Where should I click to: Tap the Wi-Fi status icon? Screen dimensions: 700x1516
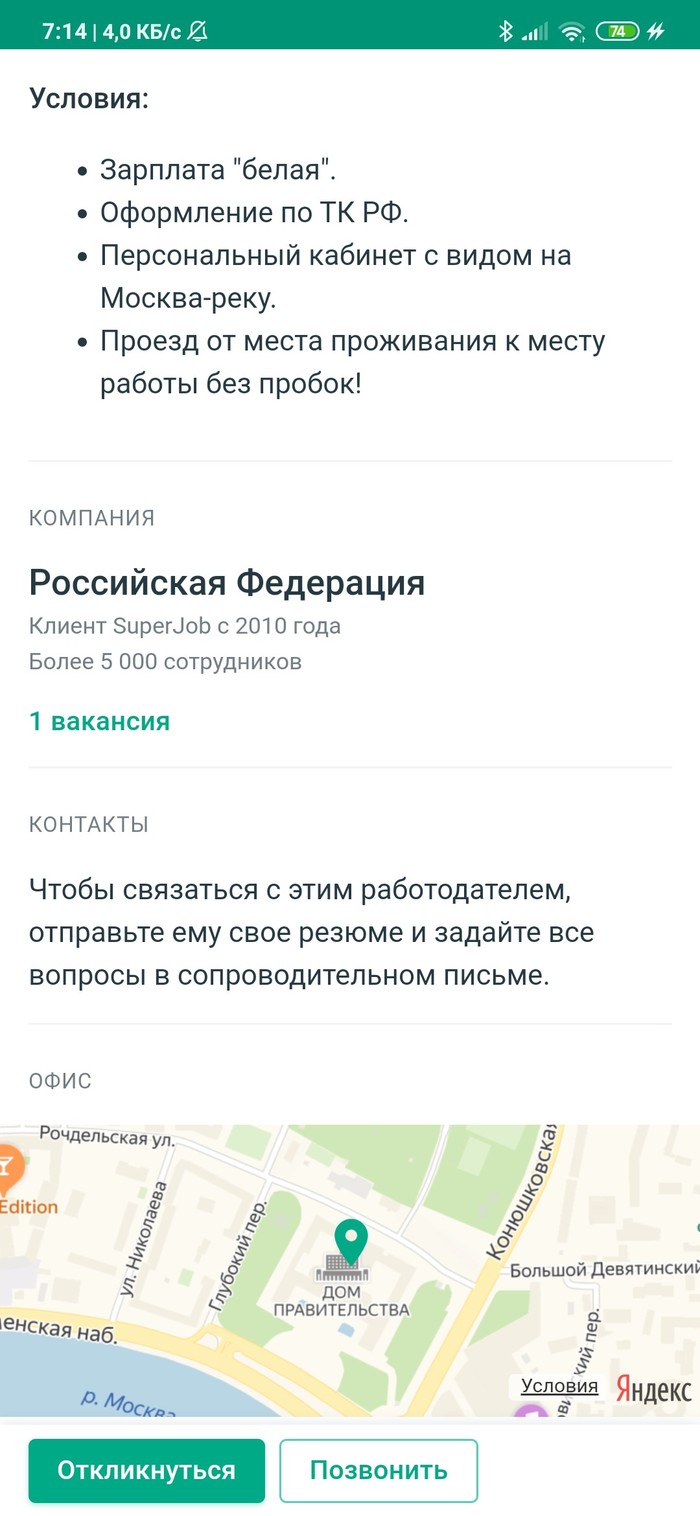572,31
